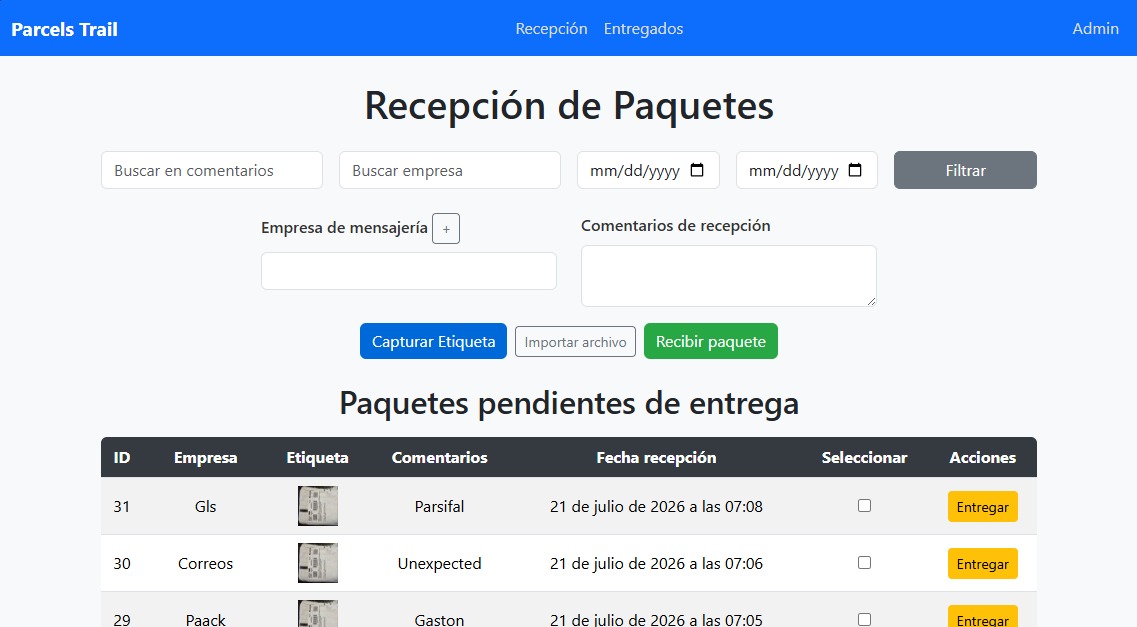The image size is (1137, 627).
Task: Focus Empresa de mensajería input field
Action: [x=409, y=271]
